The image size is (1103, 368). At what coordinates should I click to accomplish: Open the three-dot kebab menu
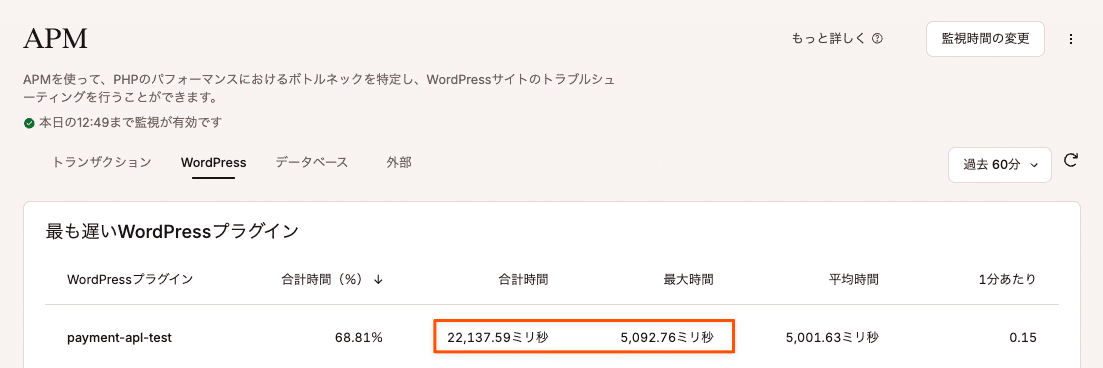1071,39
